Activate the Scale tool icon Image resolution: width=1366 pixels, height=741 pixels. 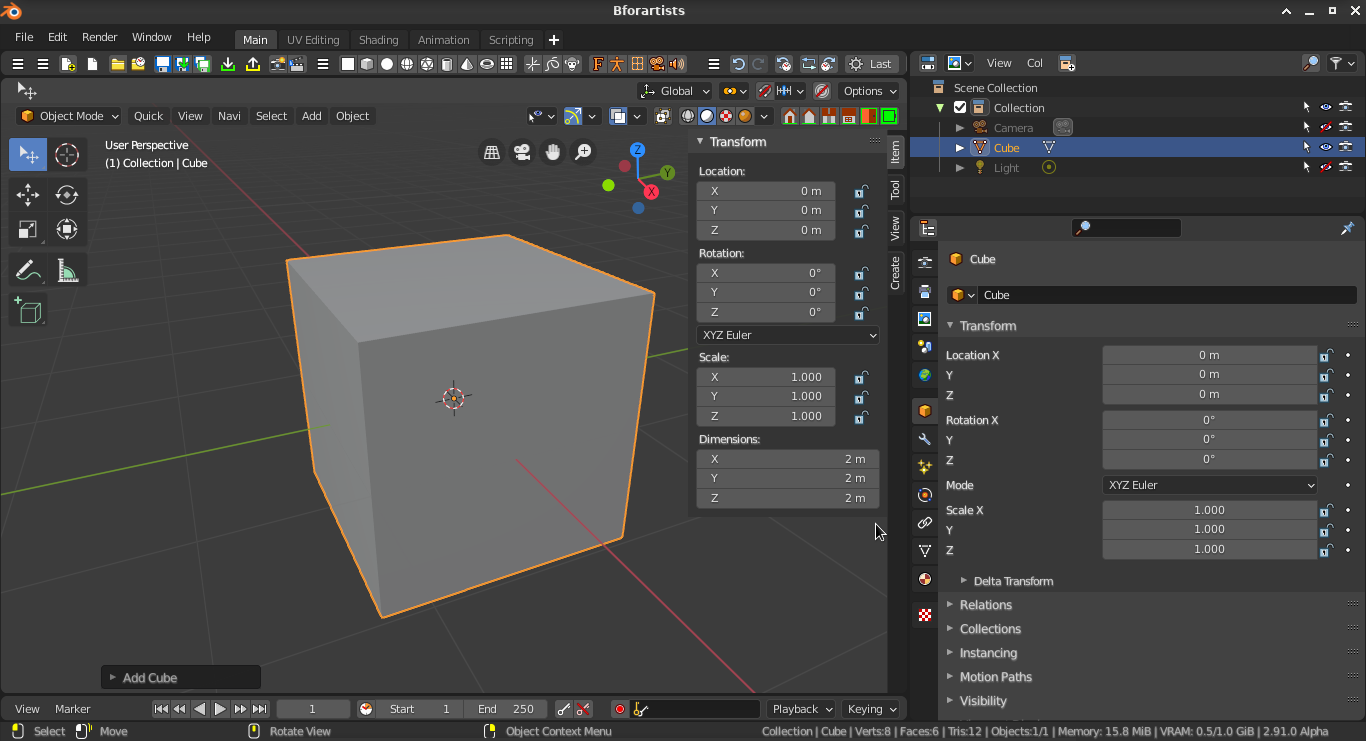click(28, 229)
